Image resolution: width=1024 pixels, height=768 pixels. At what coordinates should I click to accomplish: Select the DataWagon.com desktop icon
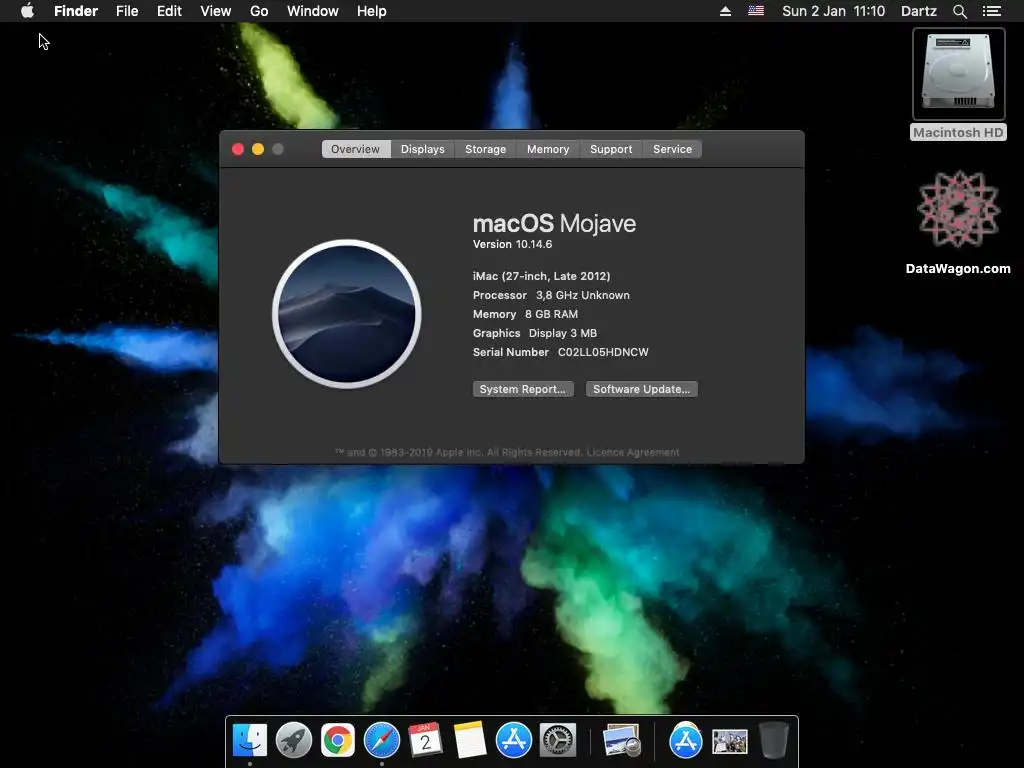coord(958,222)
